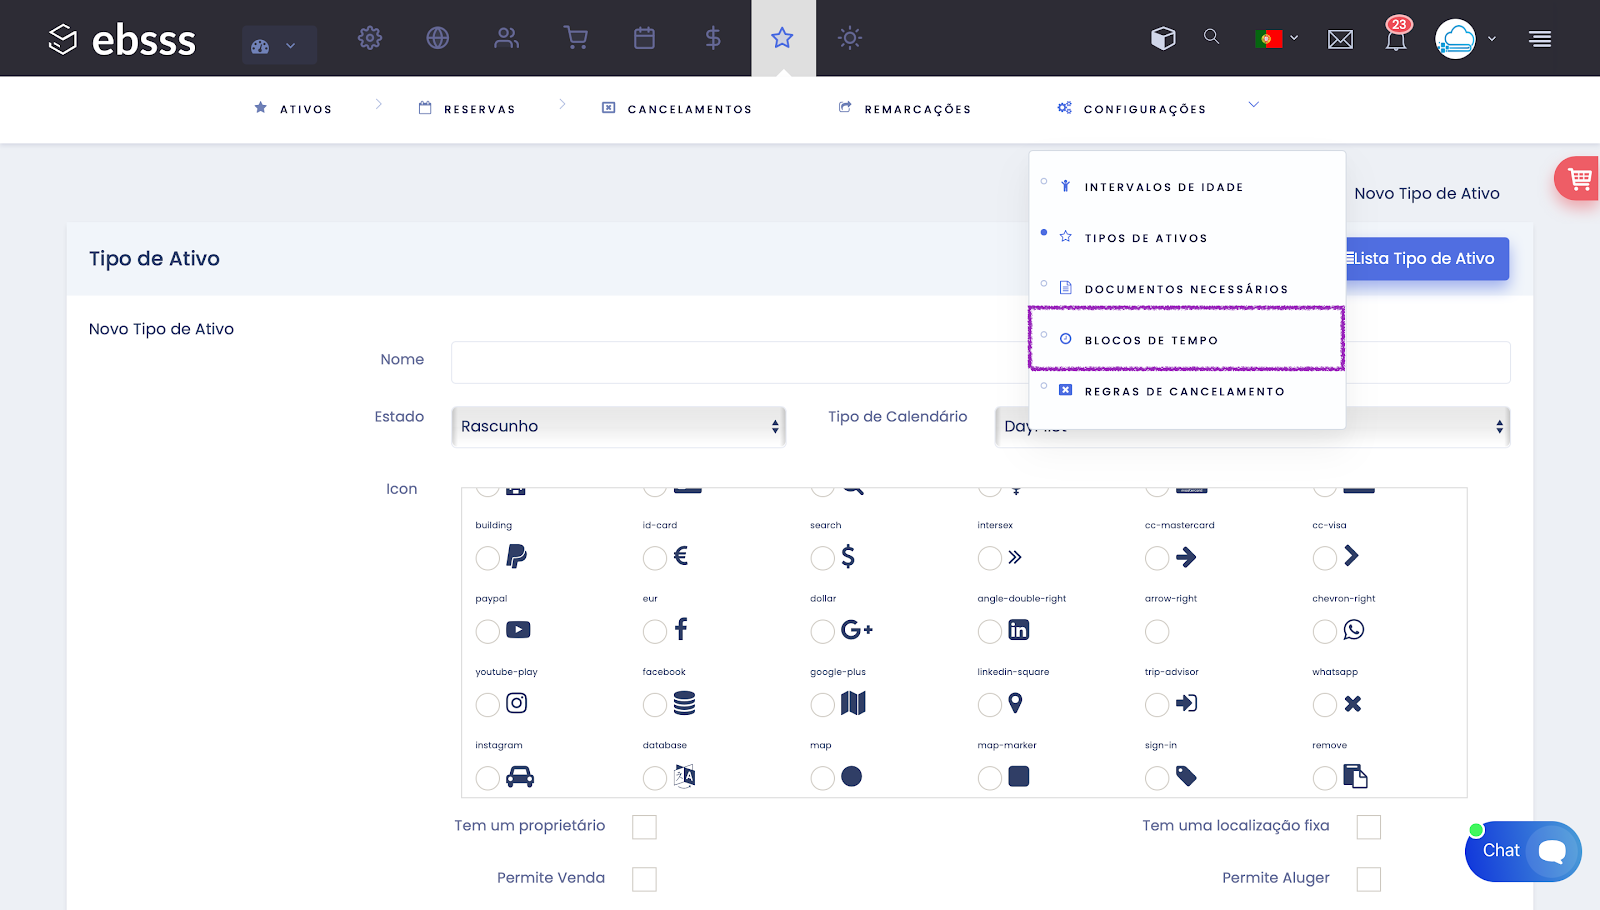The width and height of the screenshot is (1600, 910).
Task: Select Tipos de Ativos from the submenu
Action: [1187, 238]
